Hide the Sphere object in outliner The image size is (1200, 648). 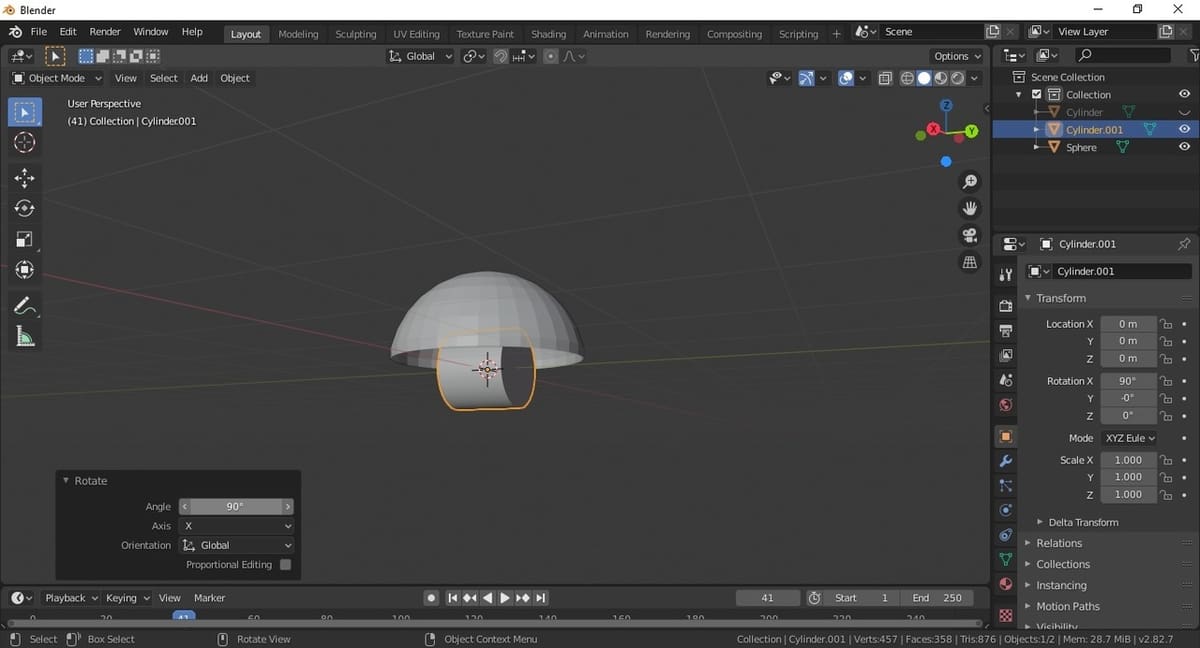tap(1184, 147)
